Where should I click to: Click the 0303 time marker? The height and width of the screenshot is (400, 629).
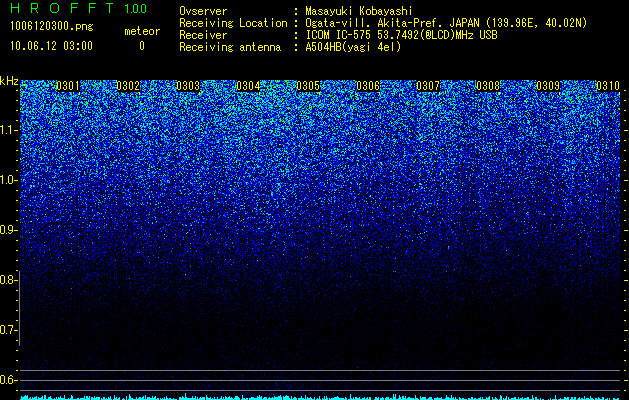tap(188, 86)
